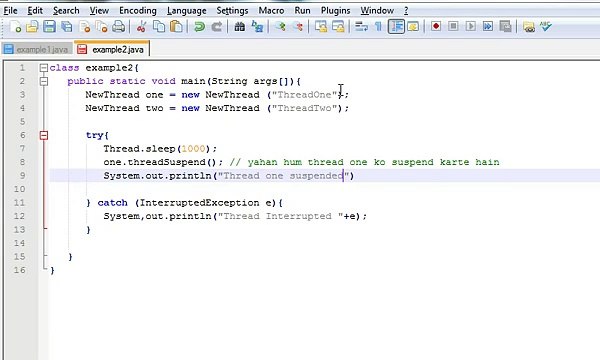
Task: Click the Paste clipboard icon
Action: pos(176,26)
